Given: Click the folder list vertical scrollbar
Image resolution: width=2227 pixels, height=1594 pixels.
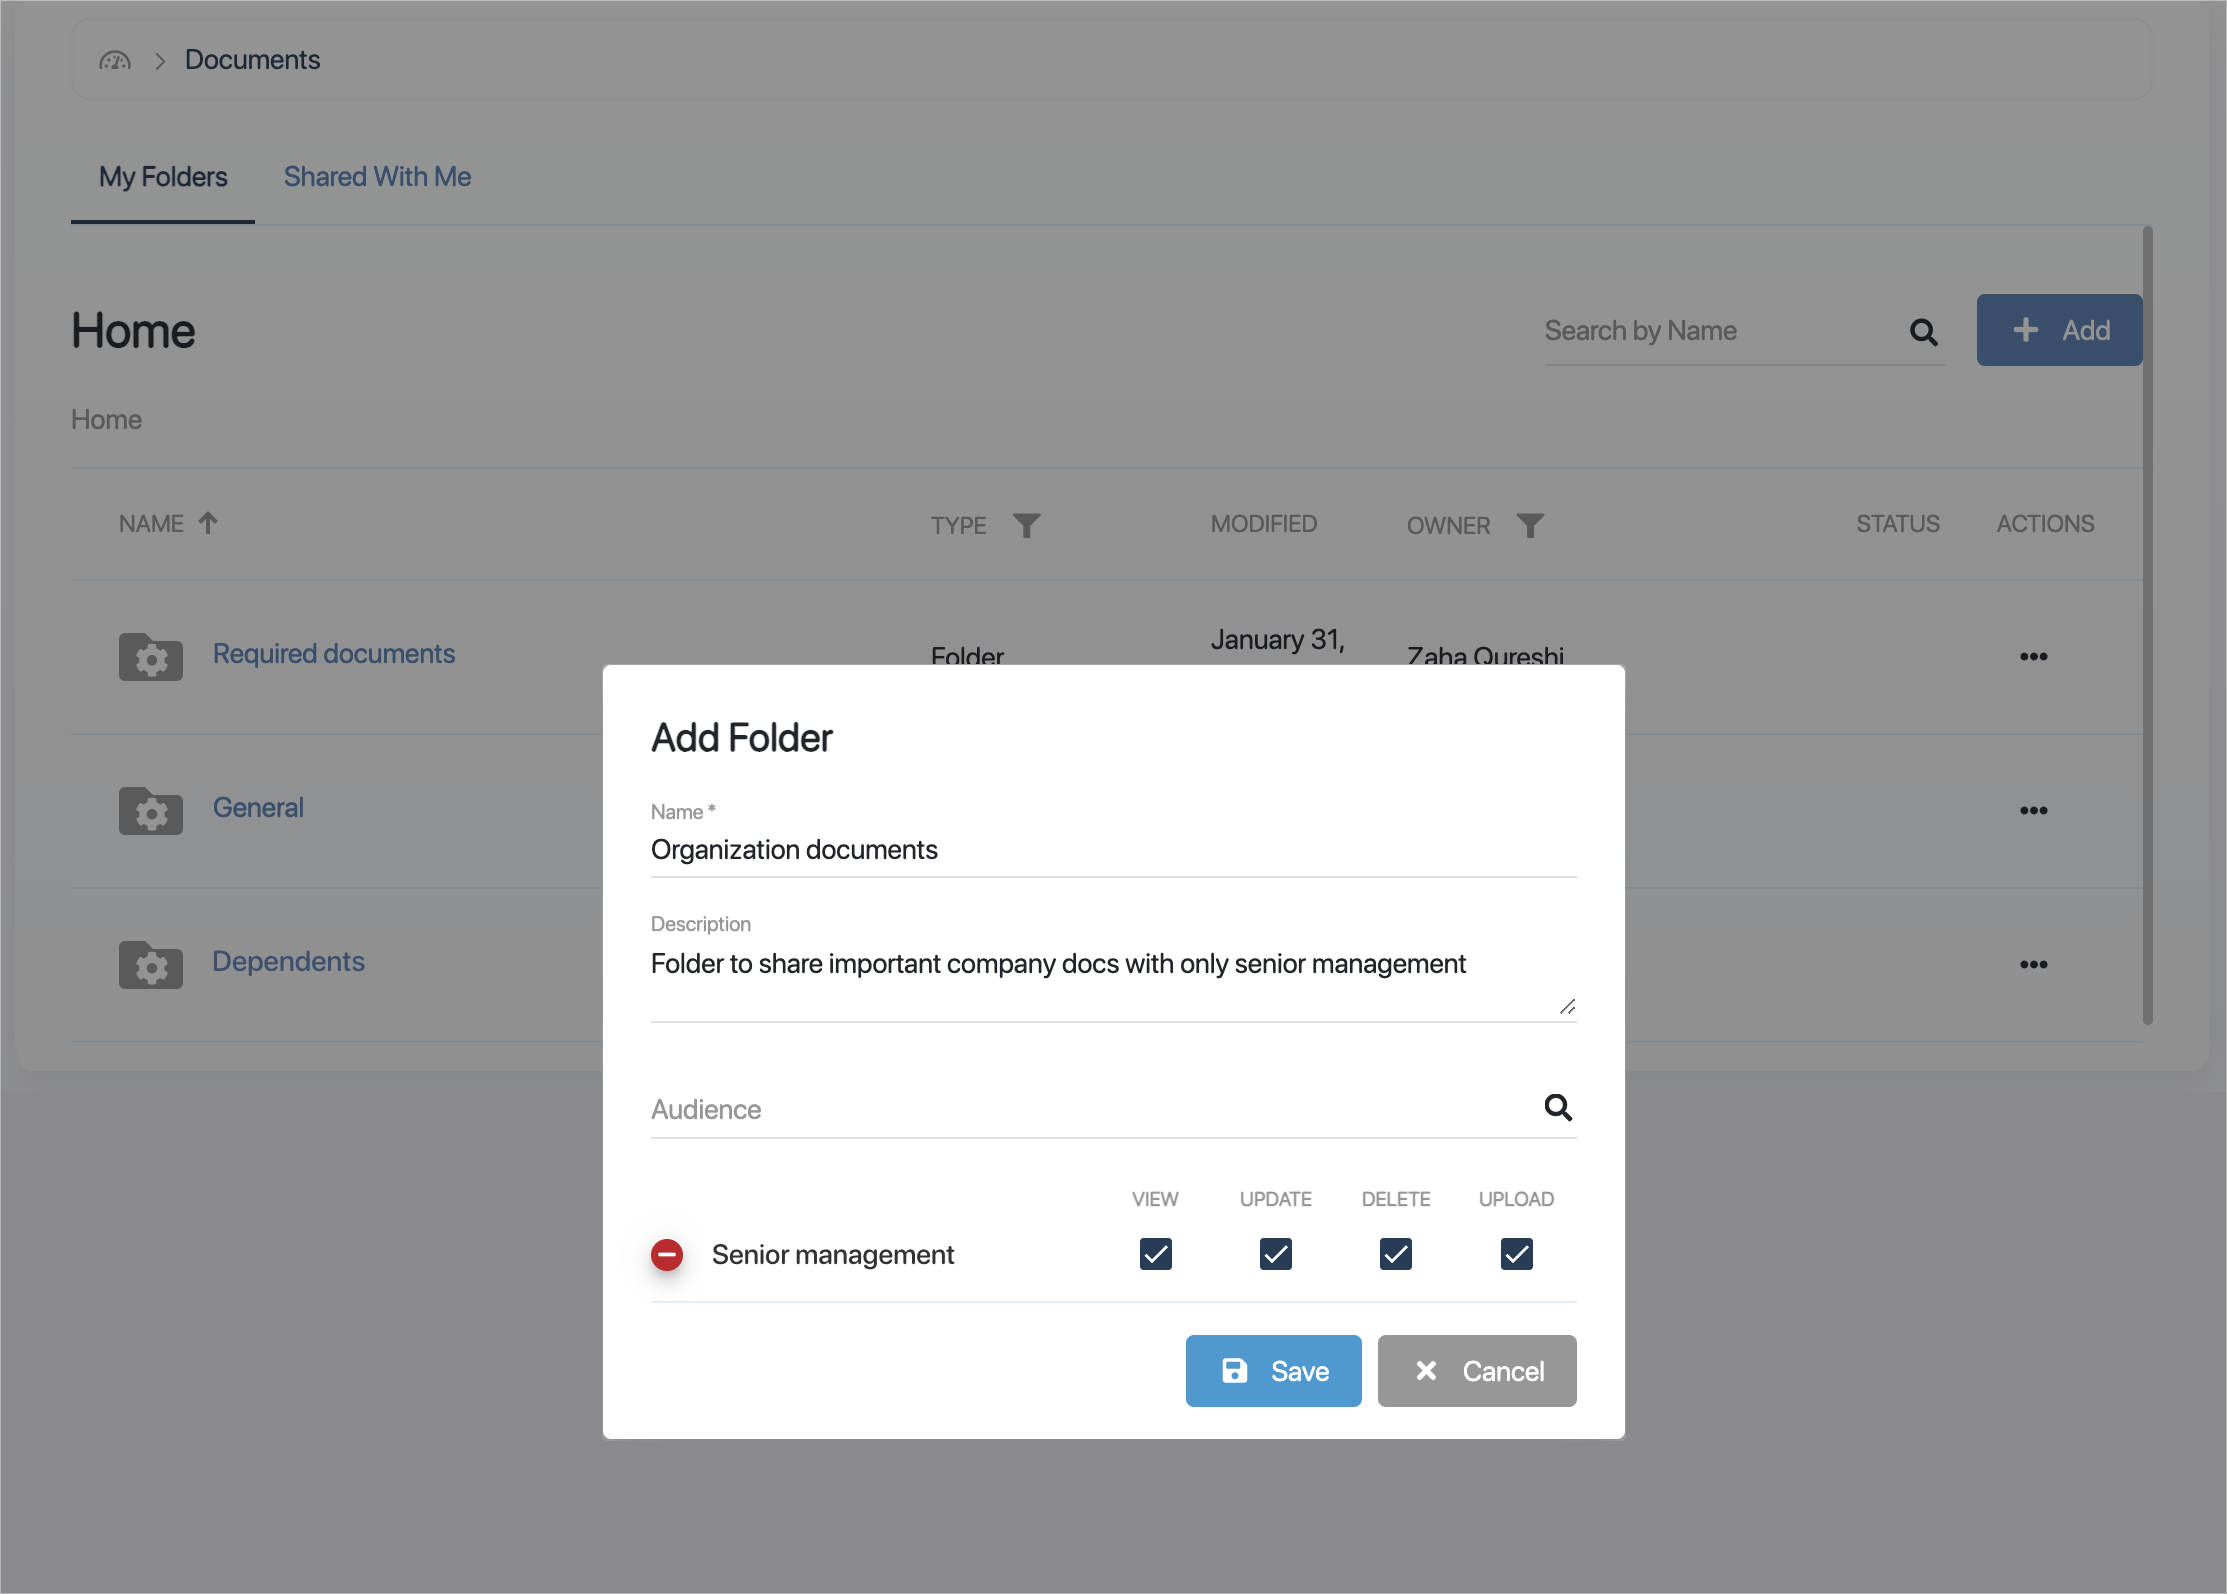Looking at the screenshot, I should [x=2147, y=625].
